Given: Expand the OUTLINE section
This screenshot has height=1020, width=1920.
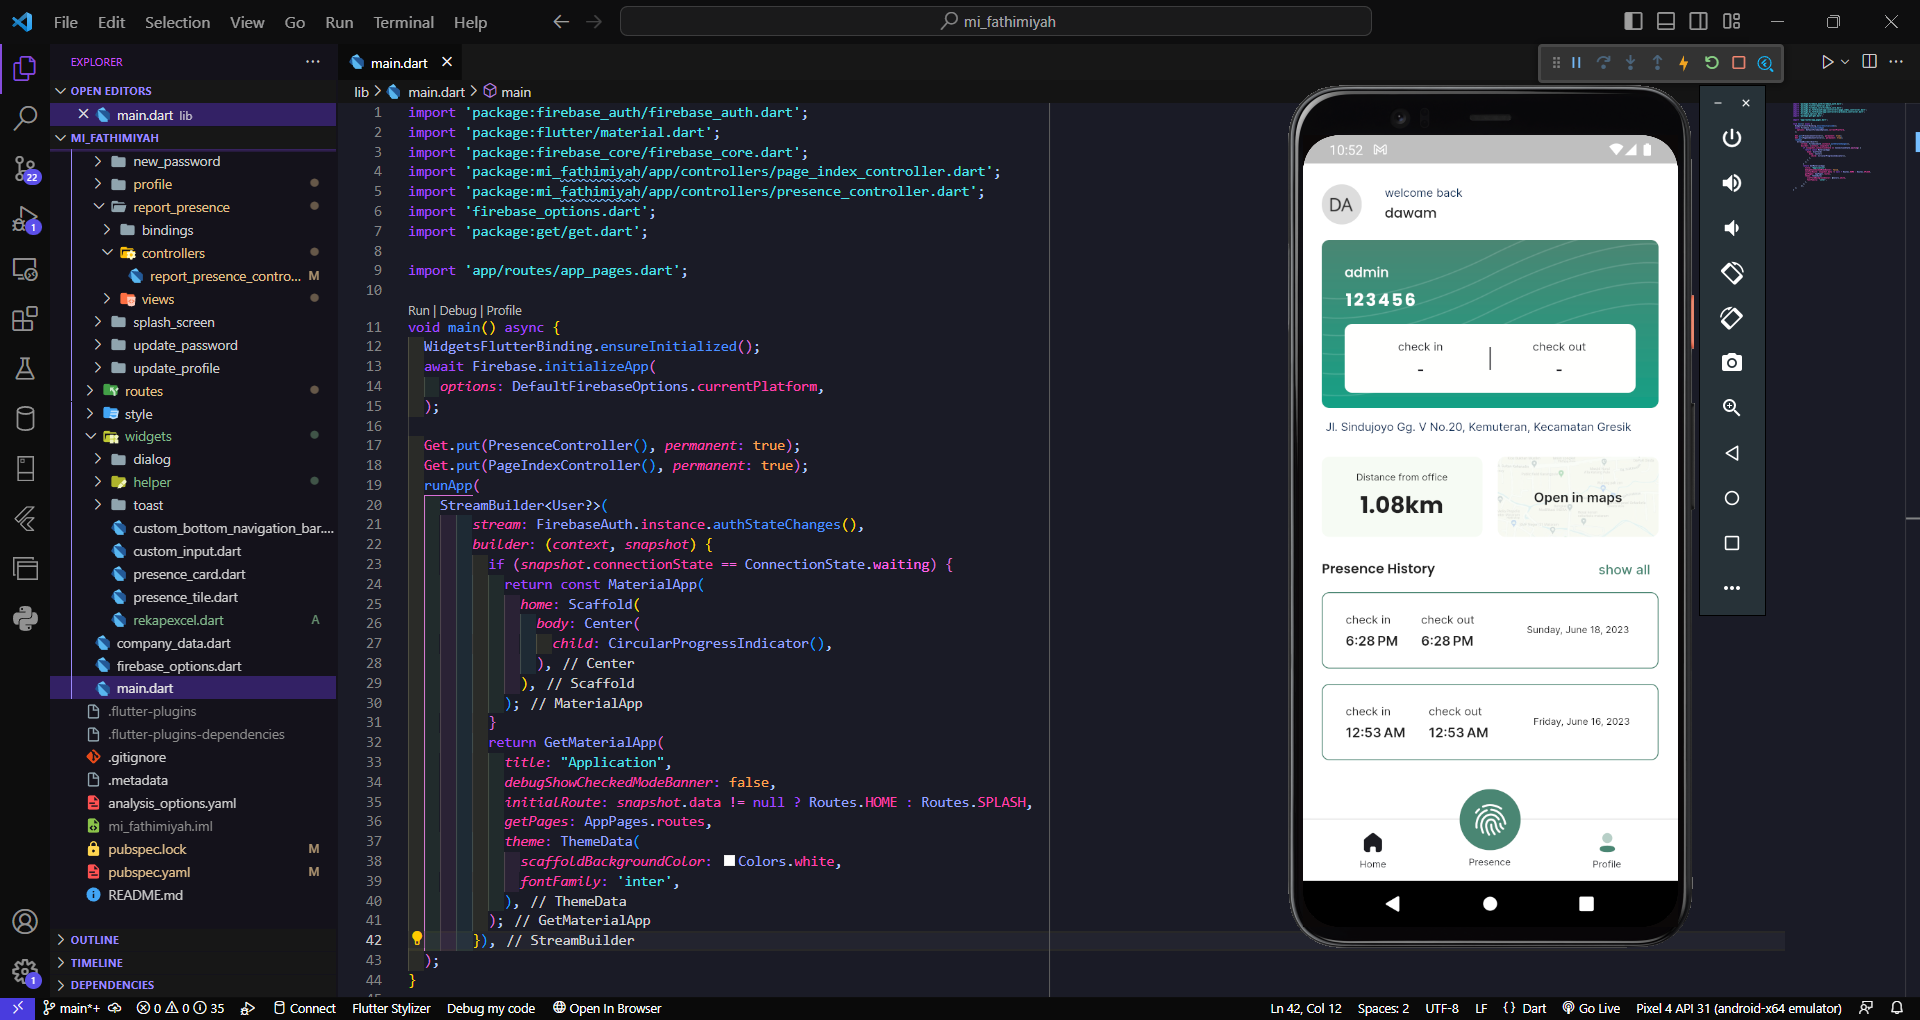Looking at the screenshot, I should [94, 940].
